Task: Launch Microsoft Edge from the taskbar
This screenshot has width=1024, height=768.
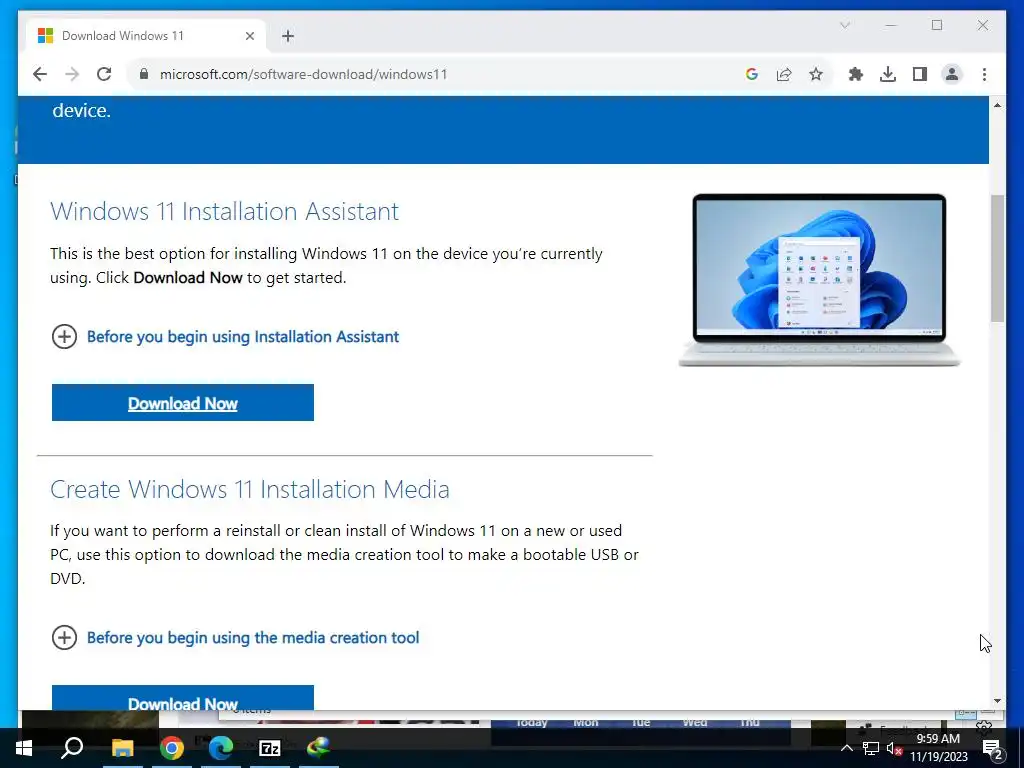Action: click(x=221, y=748)
